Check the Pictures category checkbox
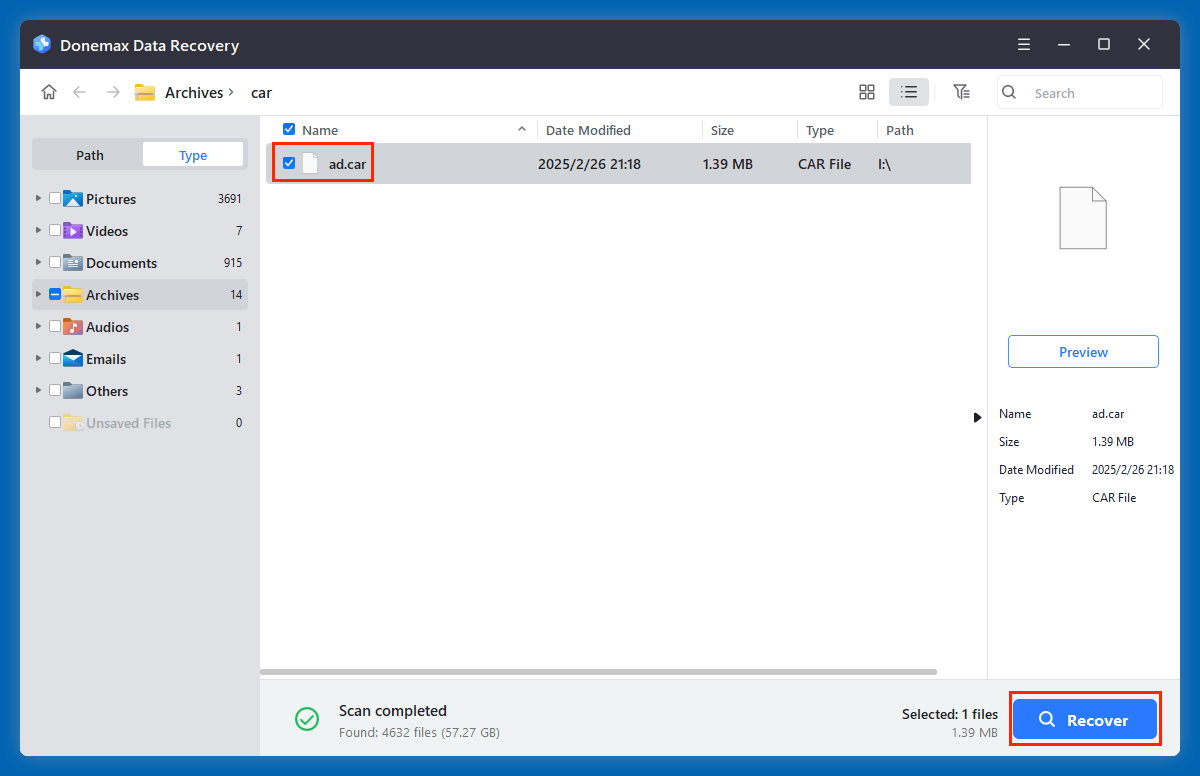This screenshot has width=1200, height=776. coord(55,198)
